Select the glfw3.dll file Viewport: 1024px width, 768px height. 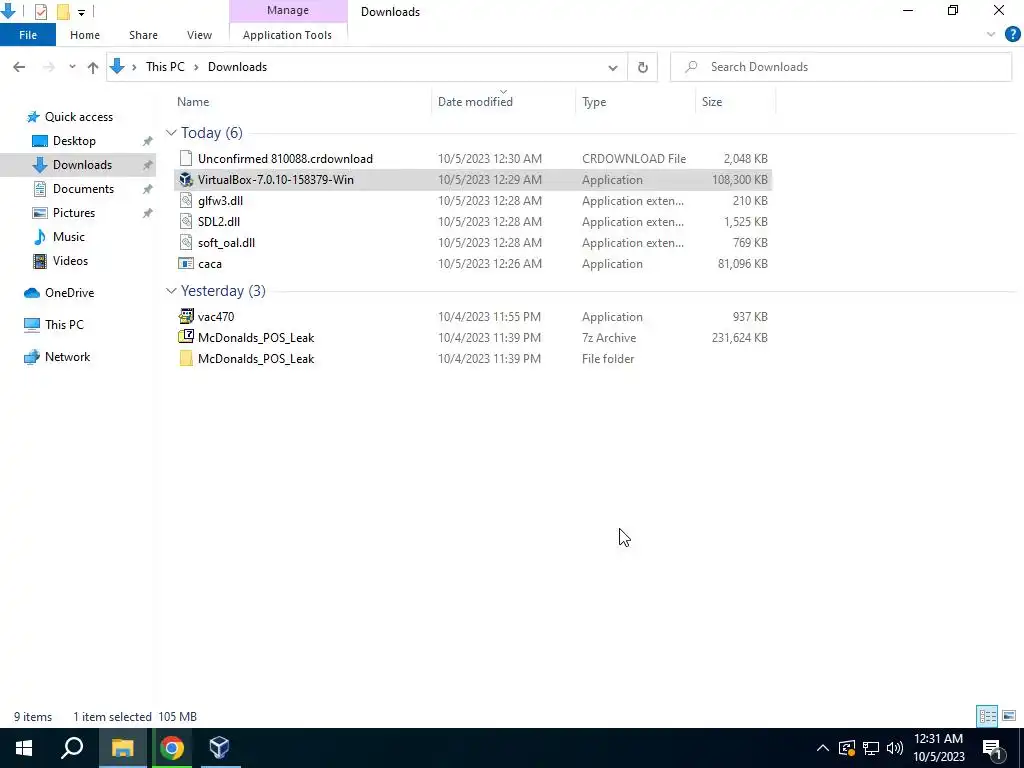pyautogui.click(x=220, y=200)
